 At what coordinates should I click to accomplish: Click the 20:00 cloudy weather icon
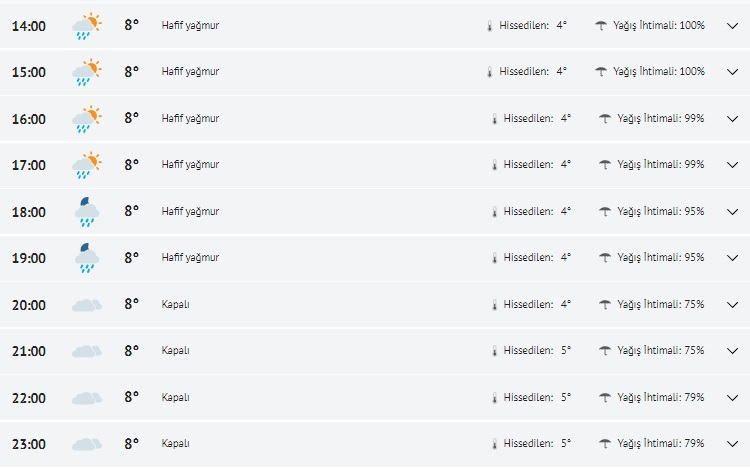click(x=87, y=305)
